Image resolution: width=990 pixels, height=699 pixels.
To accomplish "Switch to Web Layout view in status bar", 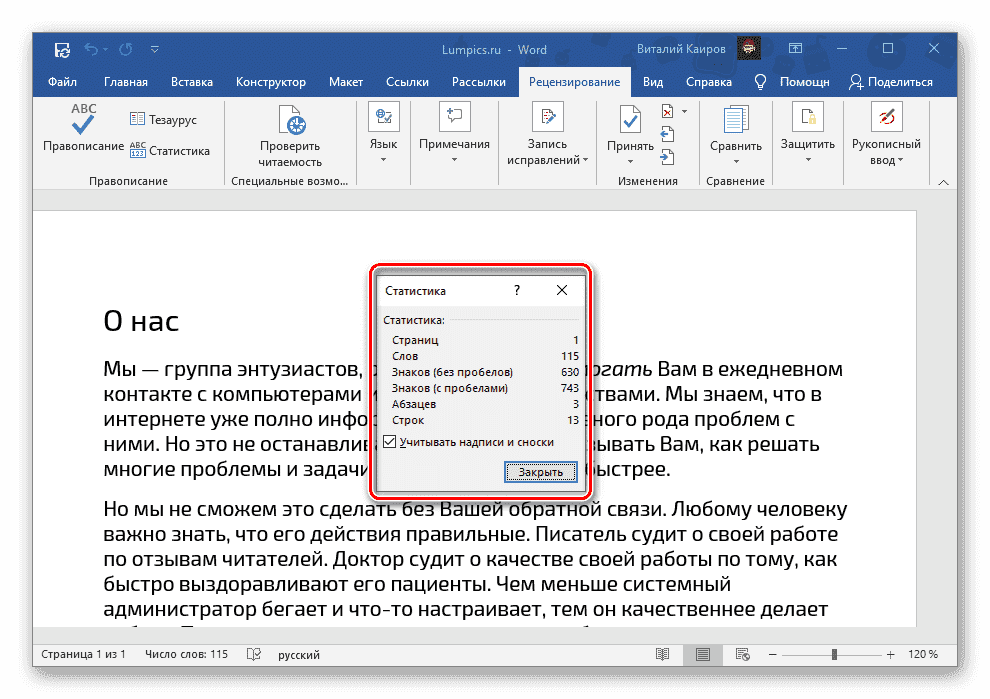I will (x=744, y=655).
